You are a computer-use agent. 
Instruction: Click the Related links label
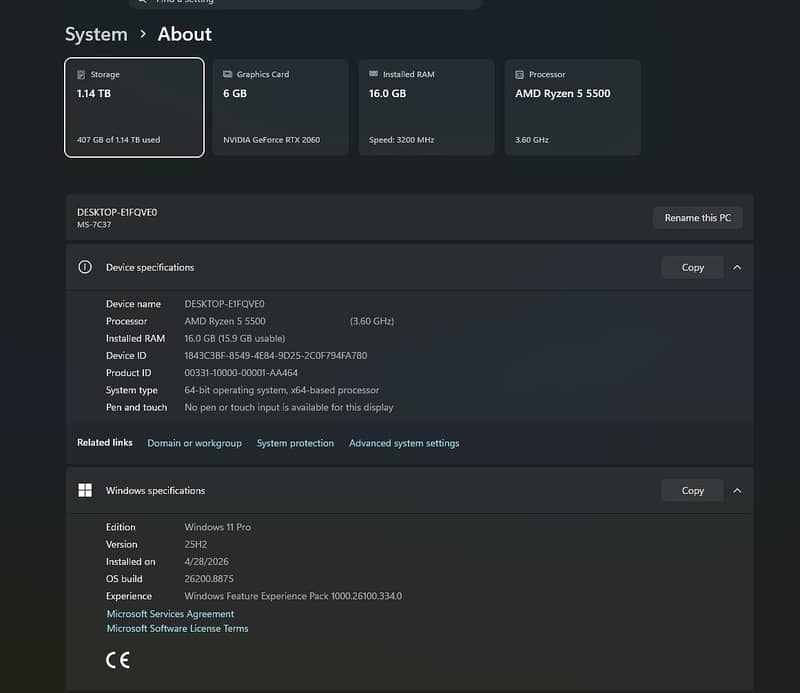pyautogui.click(x=105, y=442)
